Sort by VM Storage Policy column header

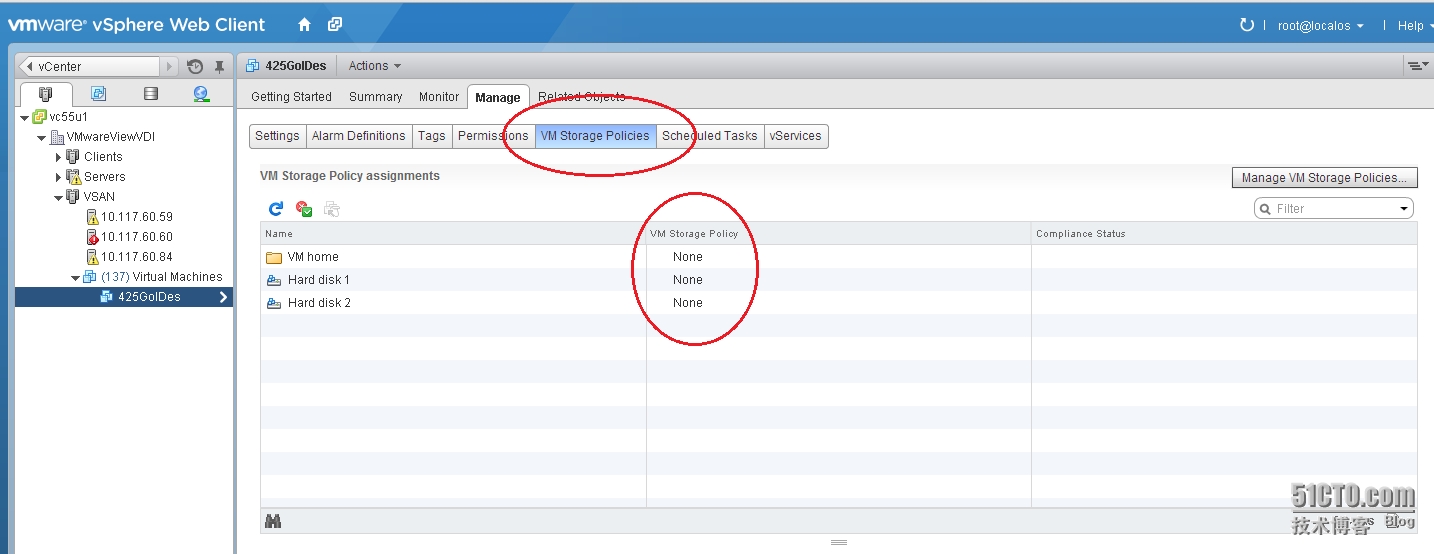pyautogui.click(x=839, y=234)
